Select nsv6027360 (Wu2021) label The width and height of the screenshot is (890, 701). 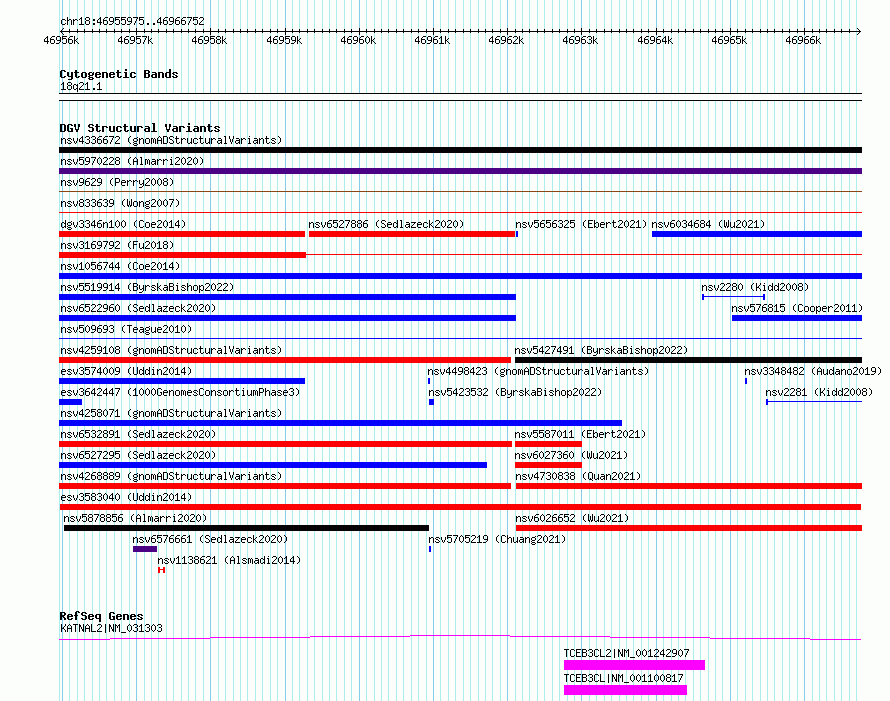pos(571,455)
